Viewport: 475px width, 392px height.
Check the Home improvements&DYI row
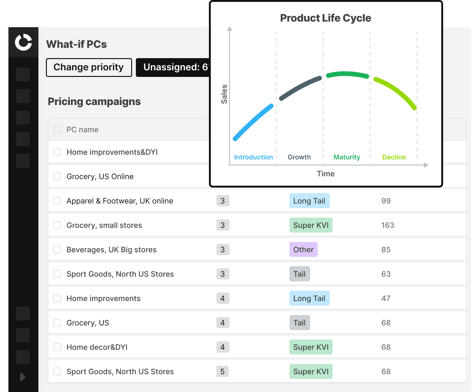pyautogui.click(x=57, y=152)
